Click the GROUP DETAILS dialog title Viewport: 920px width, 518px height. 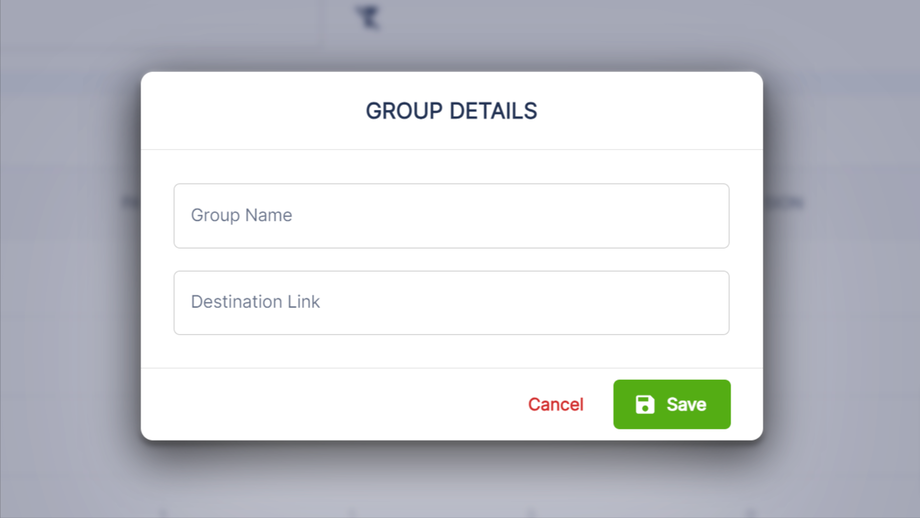click(451, 111)
